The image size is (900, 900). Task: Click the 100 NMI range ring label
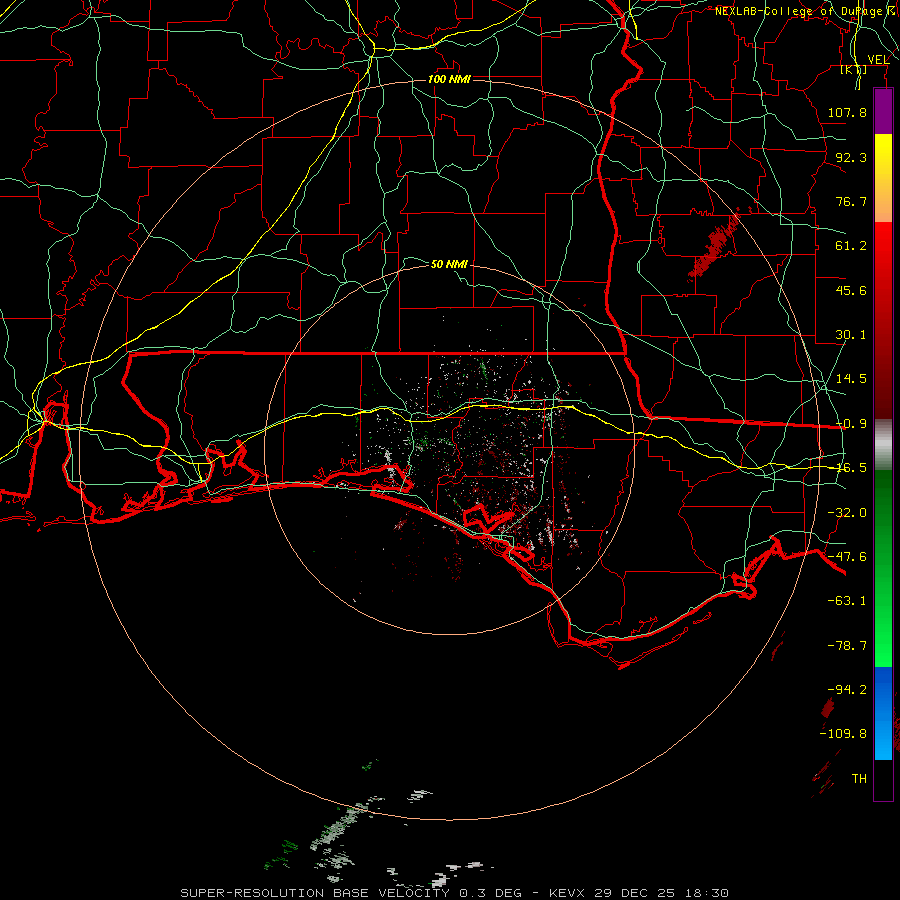(x=449, y=79)
